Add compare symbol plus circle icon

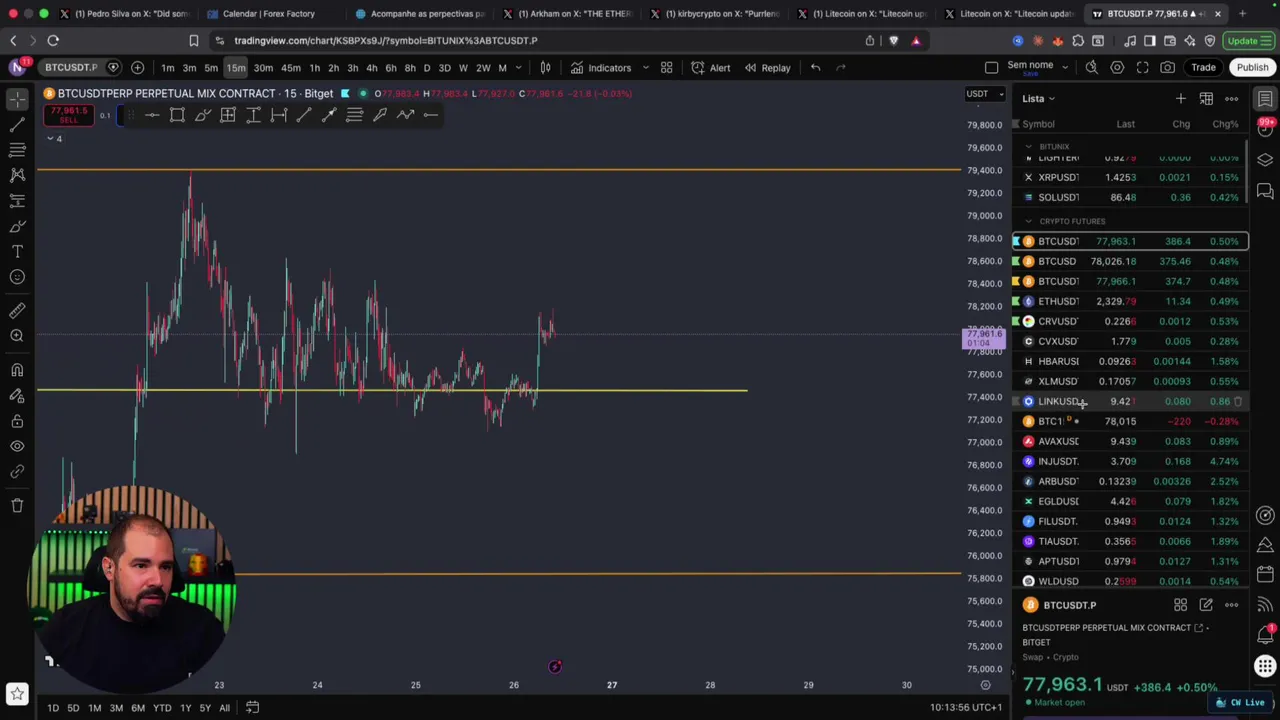[137, 67]
